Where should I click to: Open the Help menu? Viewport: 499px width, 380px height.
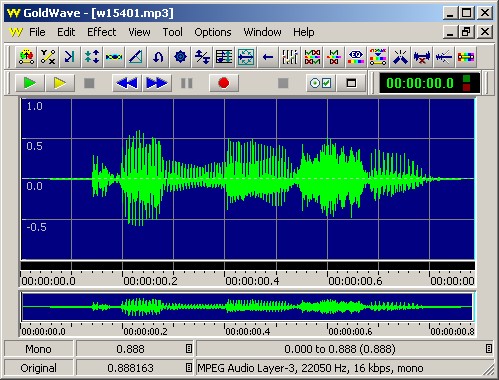pyautogui.click(x=304, y=32)
